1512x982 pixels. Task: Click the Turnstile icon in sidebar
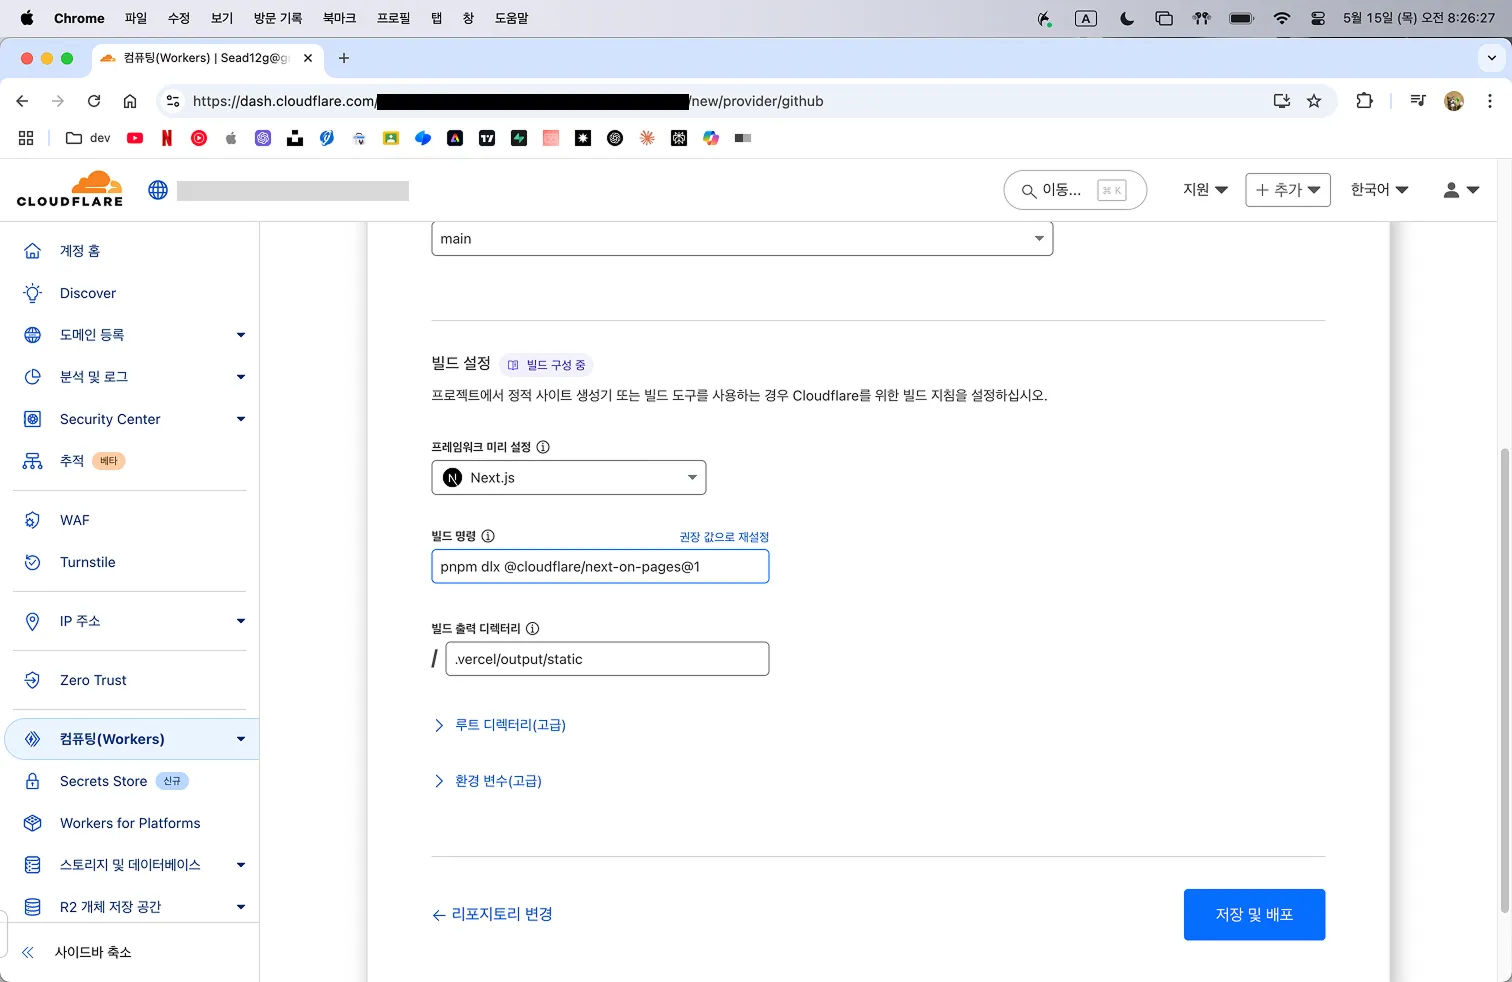33,562
